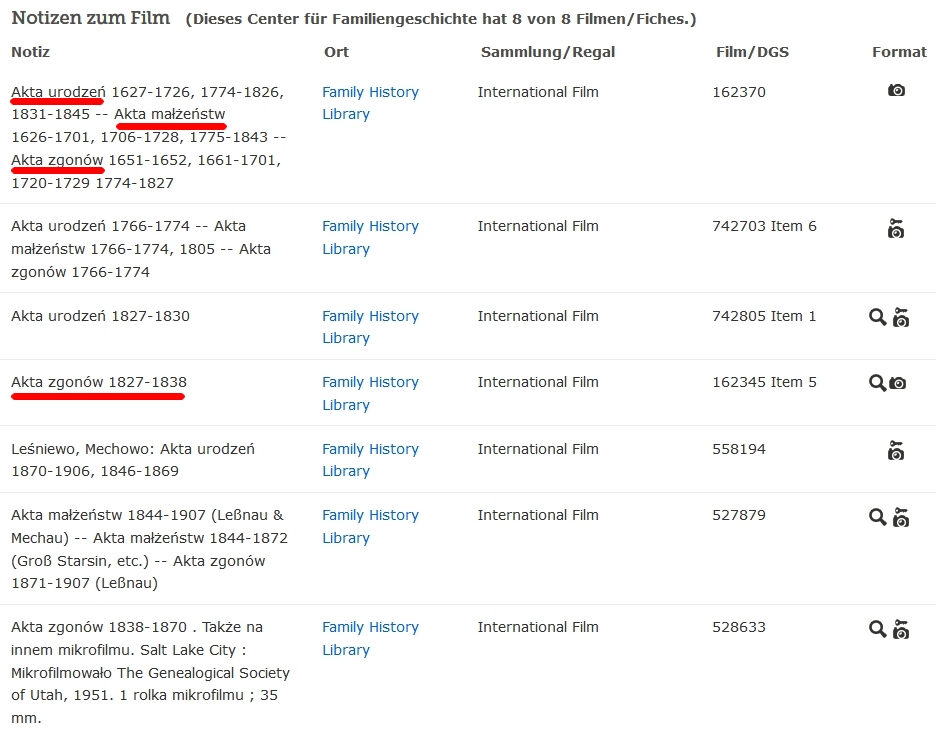Open camera icon for film 162370
The height and width of the screenshot is (732, 940).
point(896,91)
